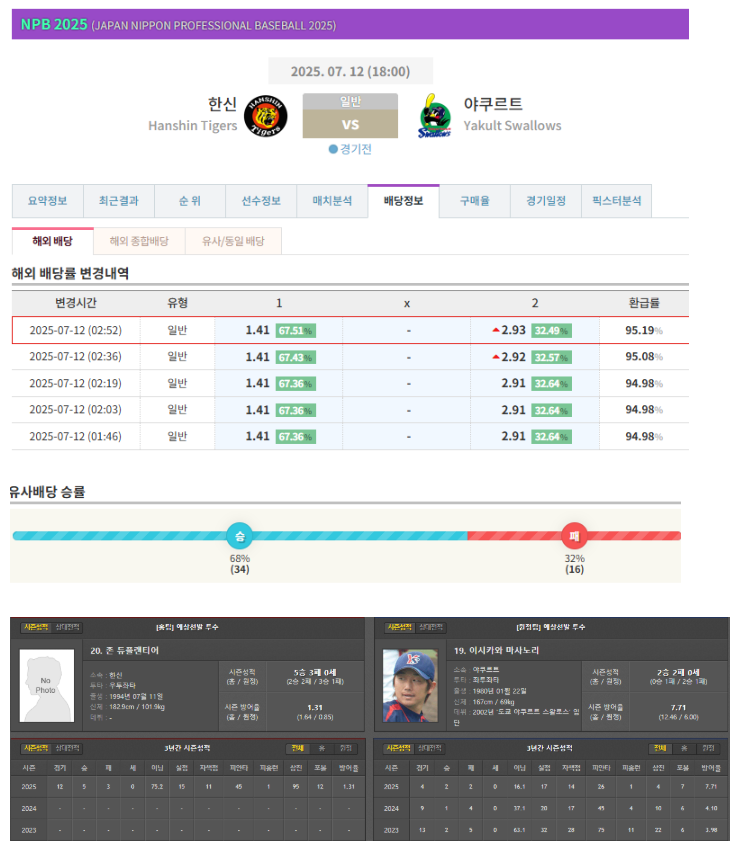742x852 pixels.
Task: Click the green 32.57% badge
Action: [551, 357]
